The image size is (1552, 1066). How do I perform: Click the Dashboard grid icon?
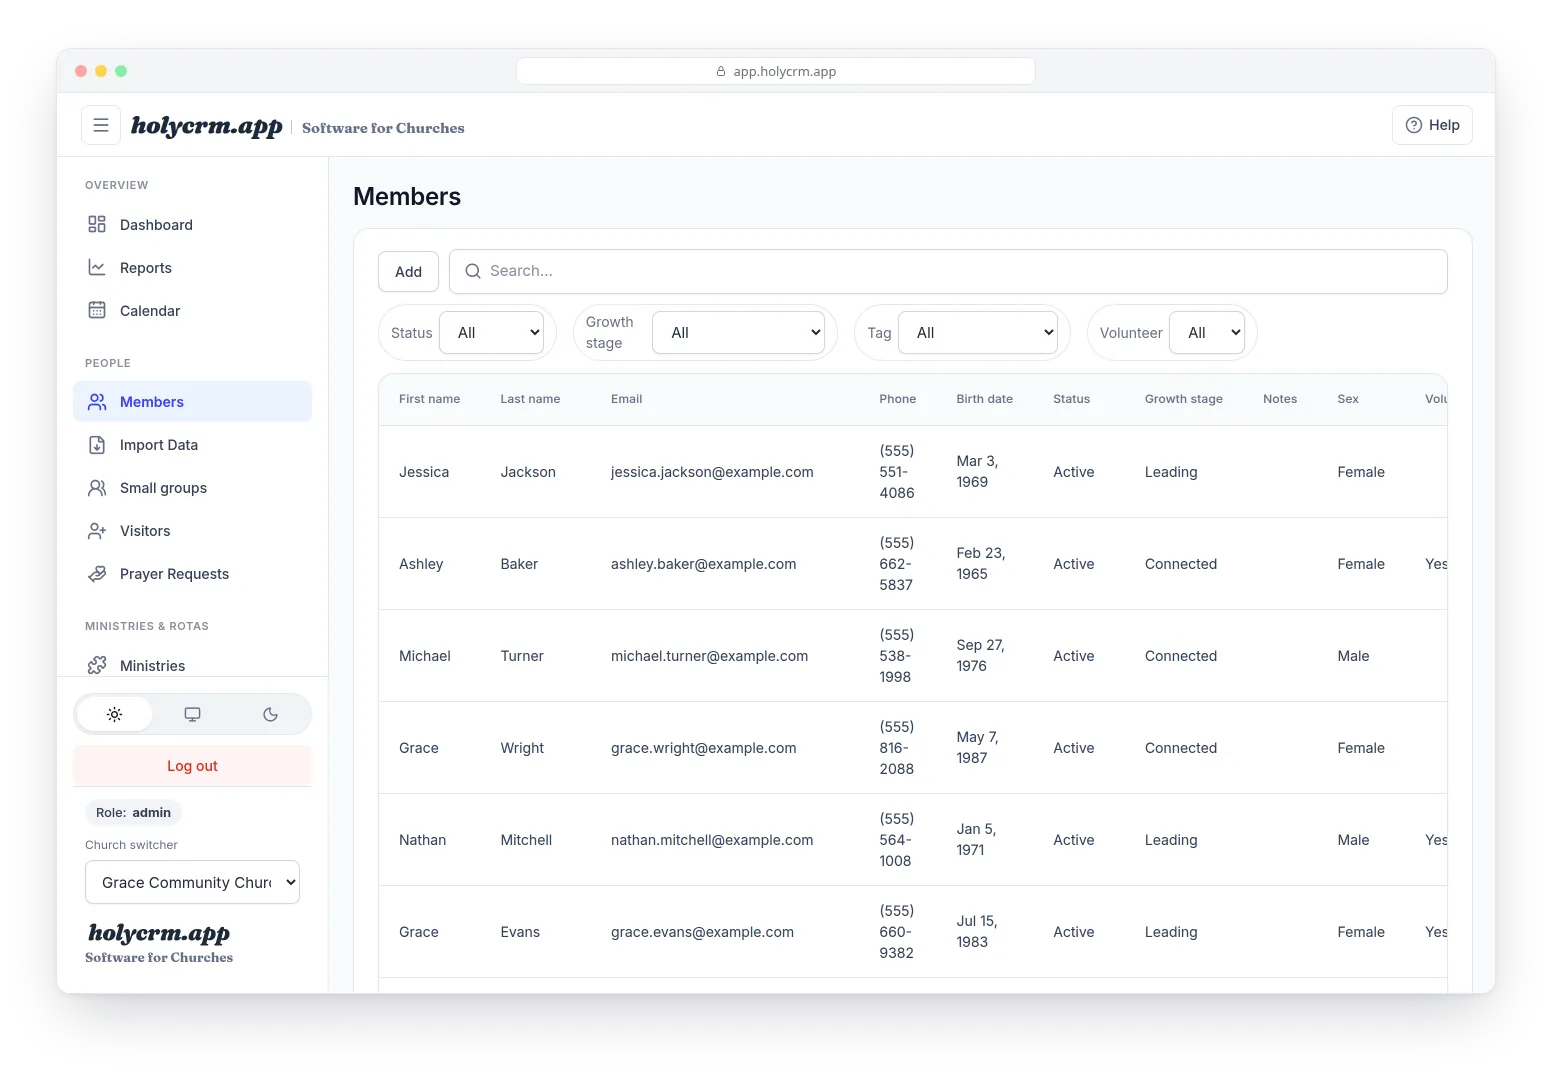(x=97, y=224)
